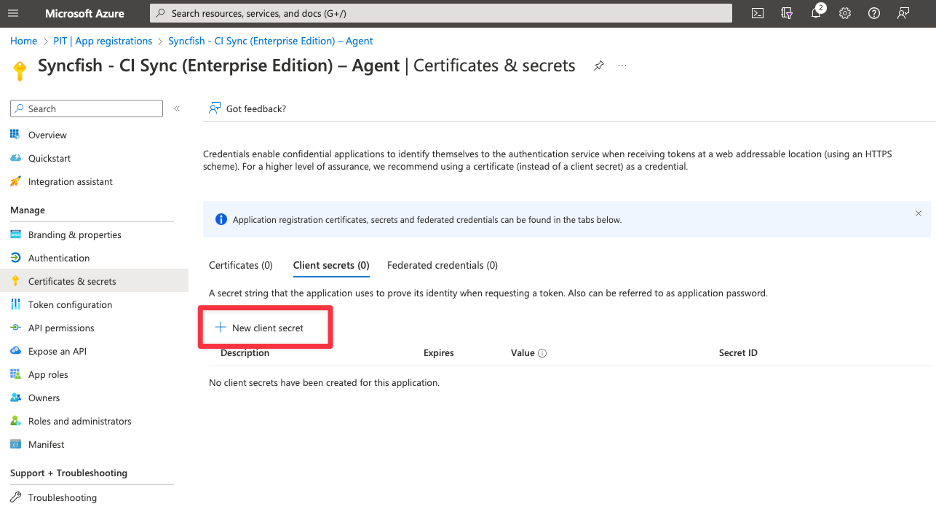936x510 pixels.
Task: Open the portal settings gear
Action: pos(845,13)
